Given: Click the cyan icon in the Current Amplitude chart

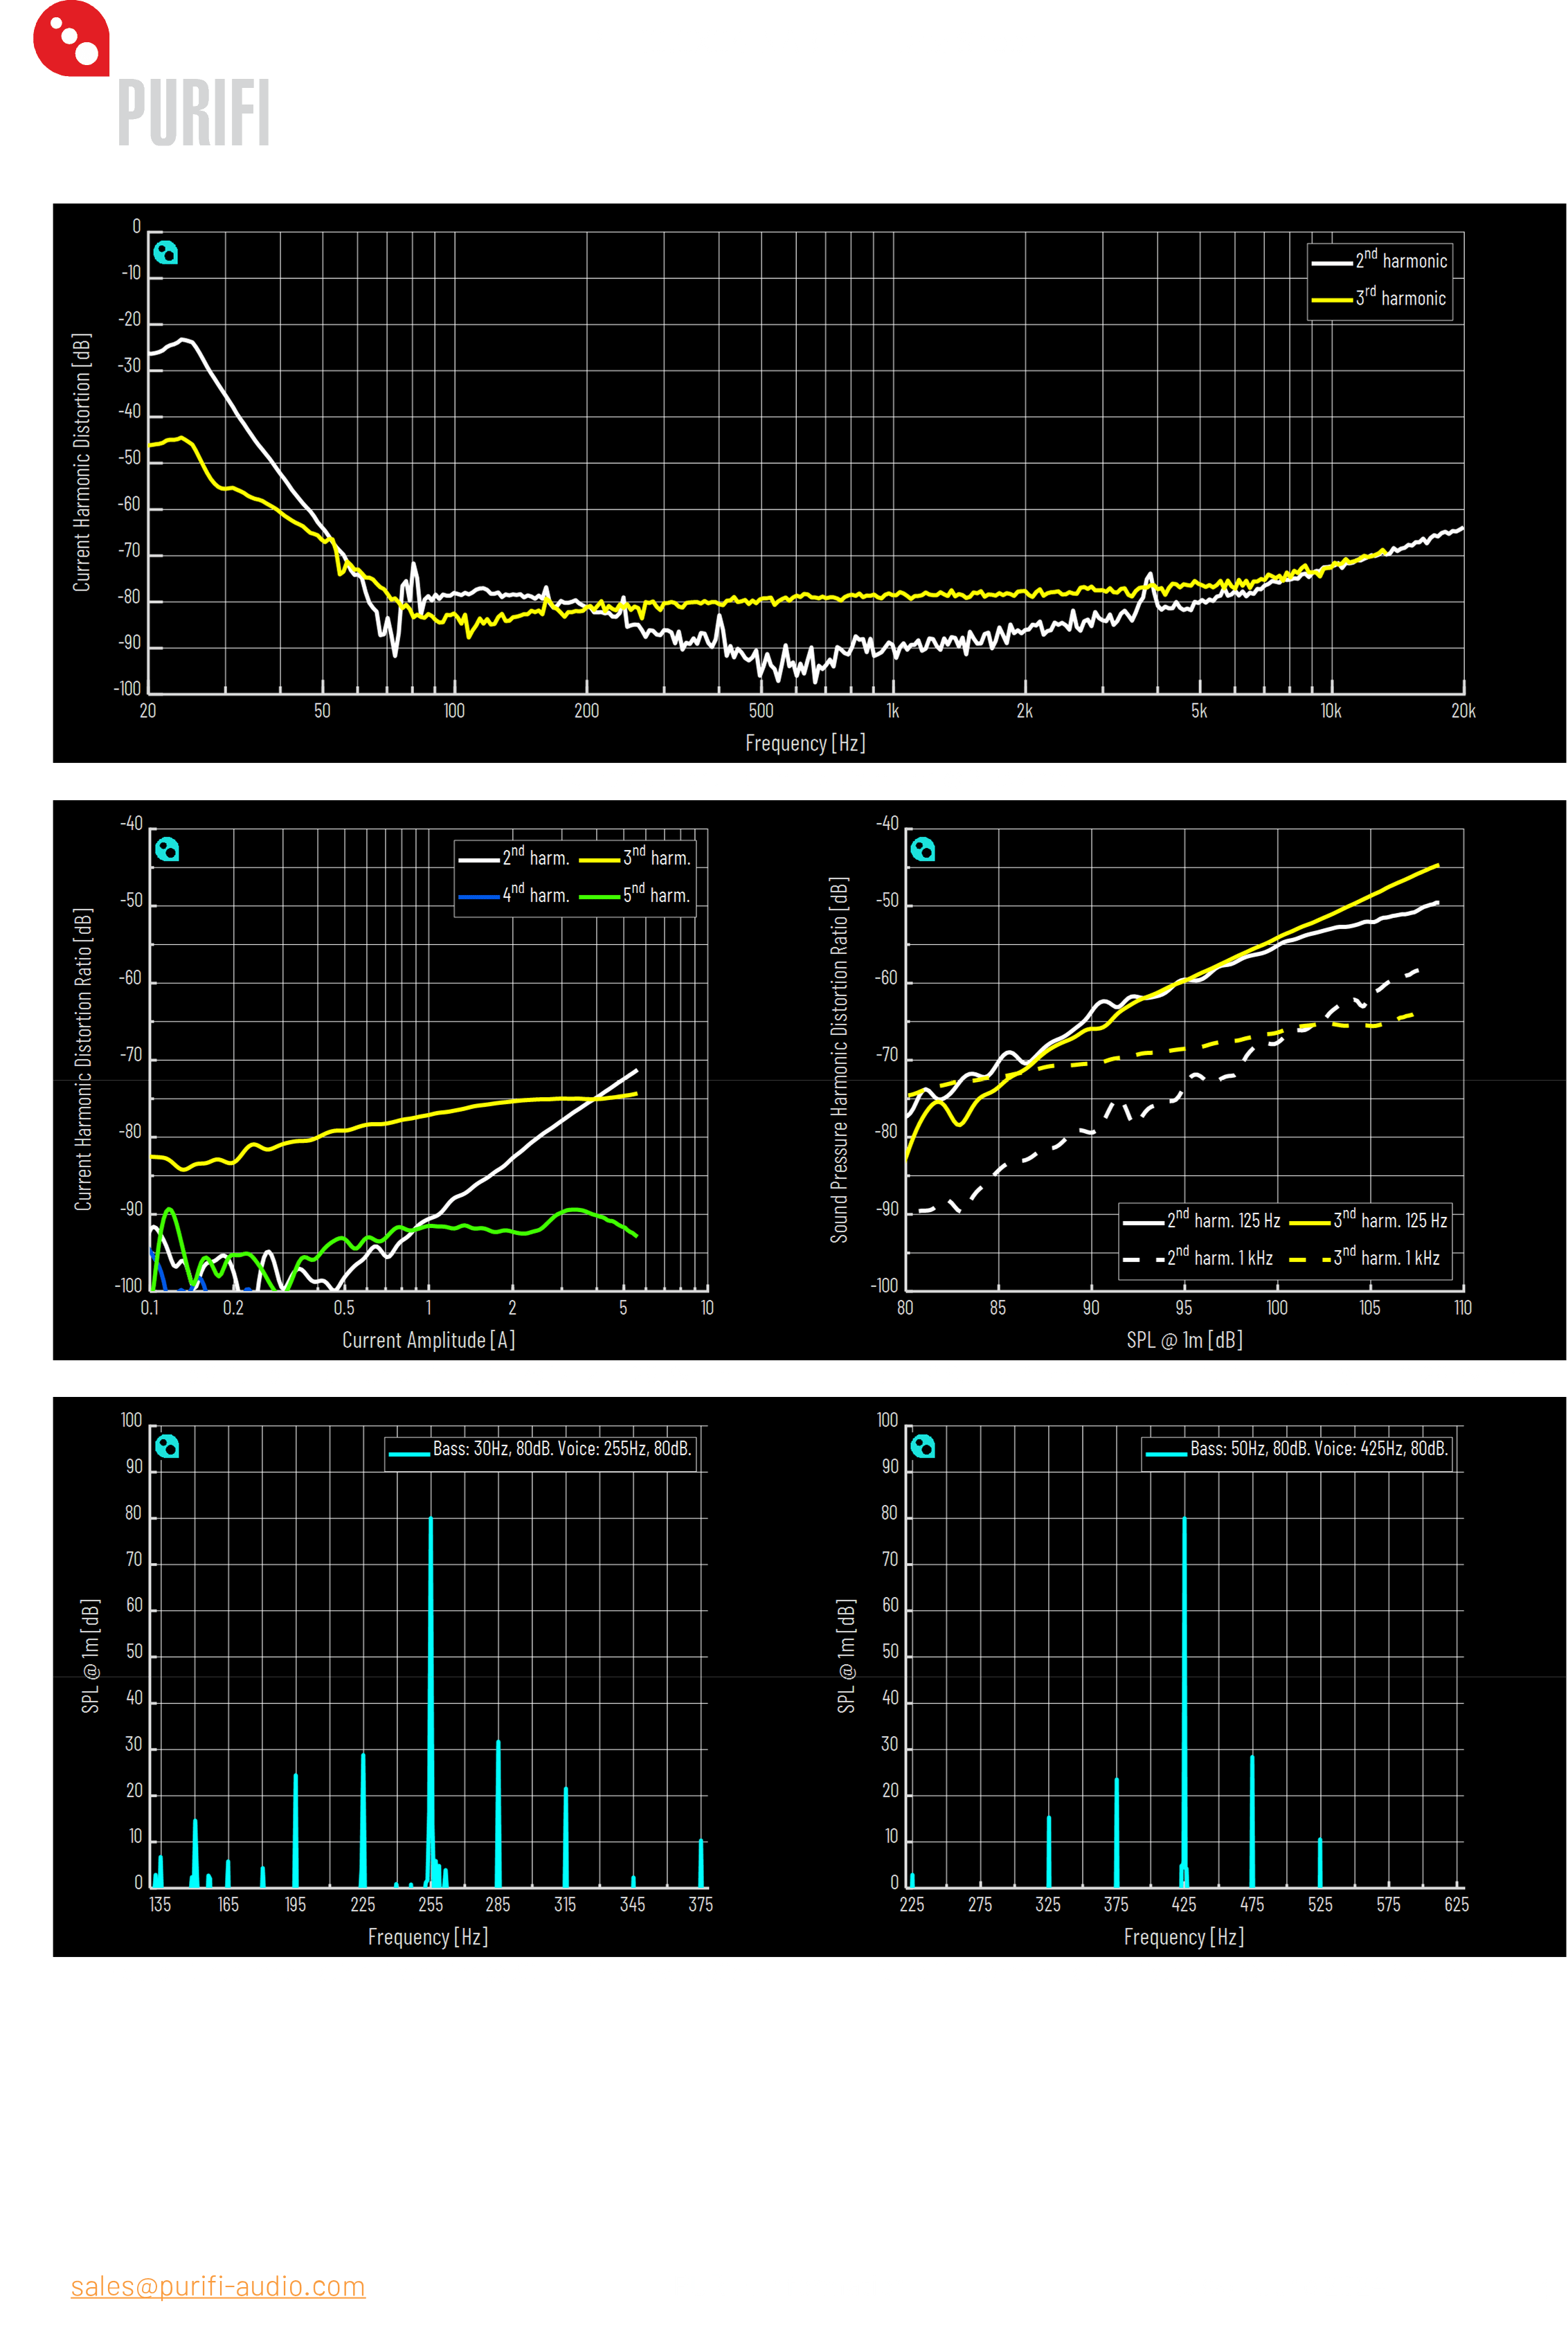Looking at the screenshot, I should [167, 849].
